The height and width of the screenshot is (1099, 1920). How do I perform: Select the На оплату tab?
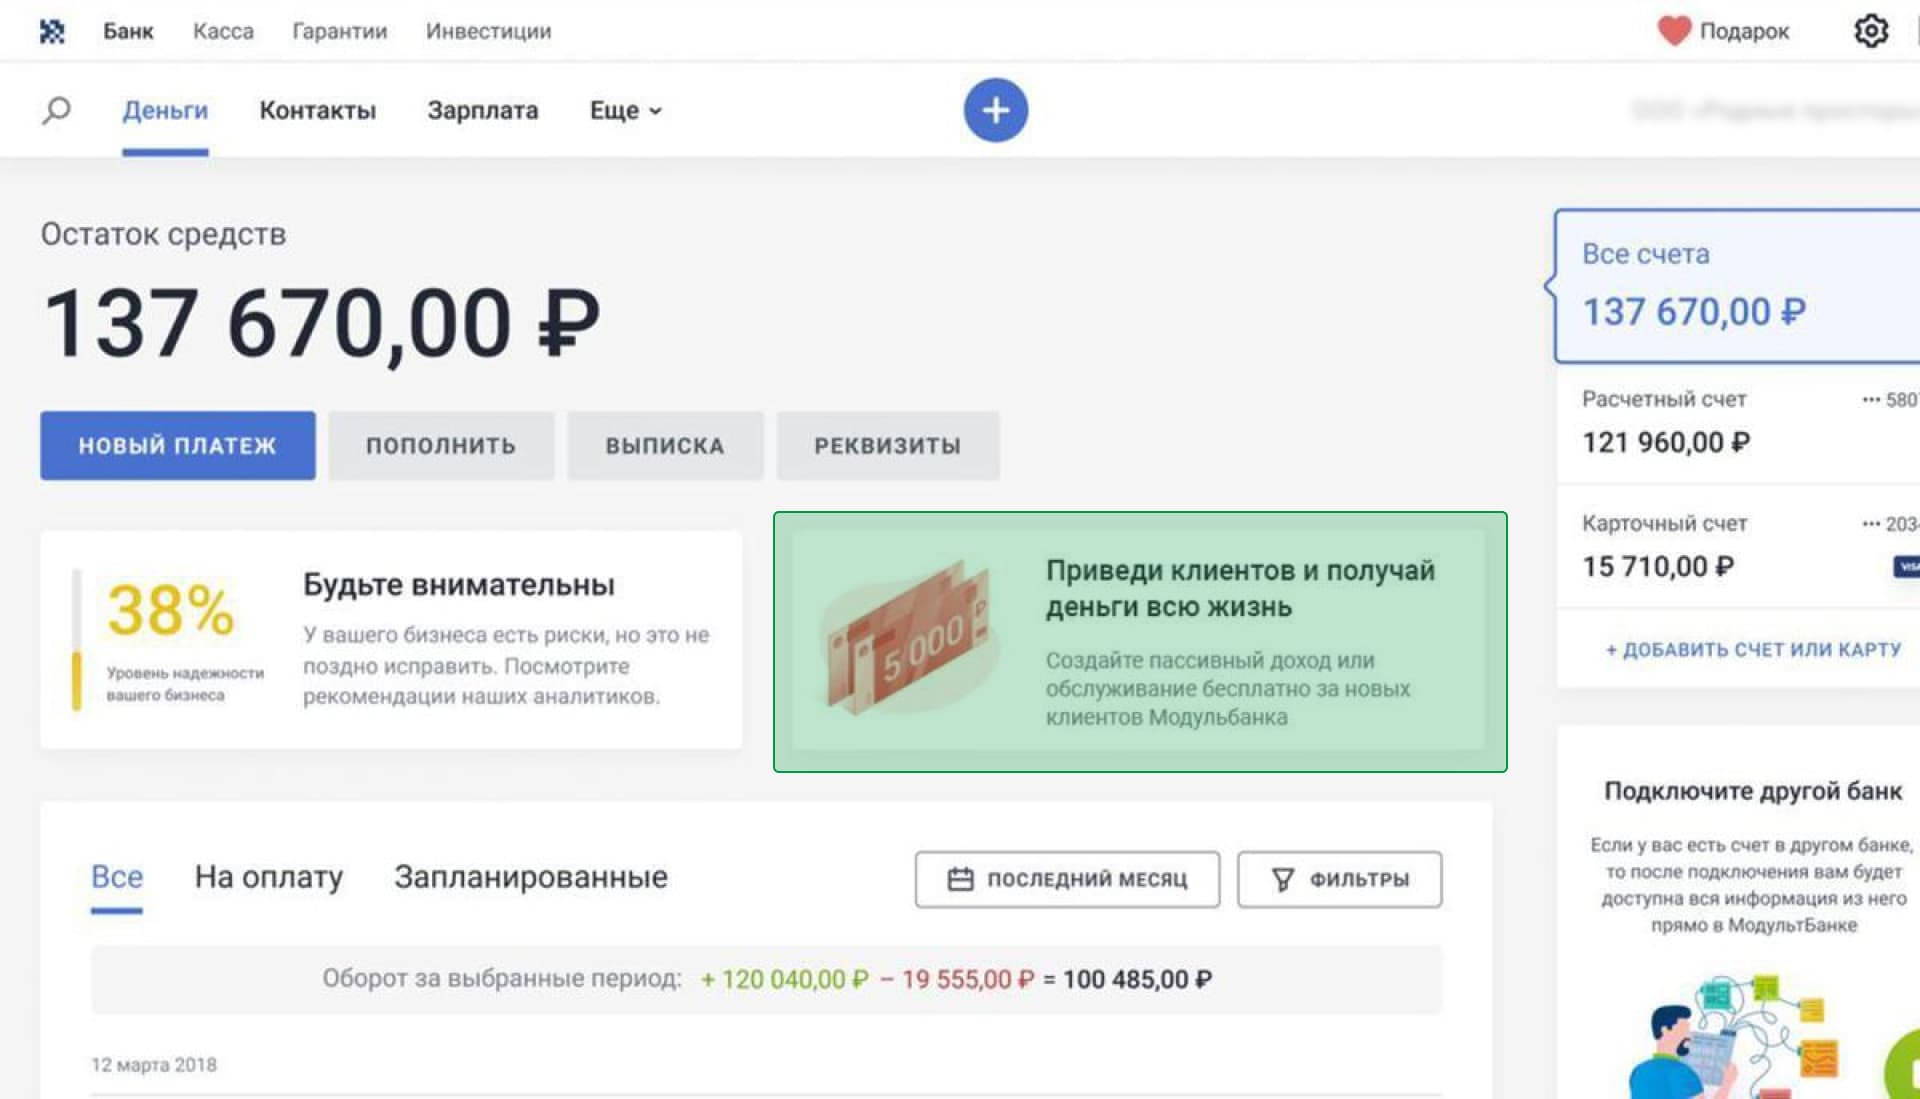click(268, 877)
